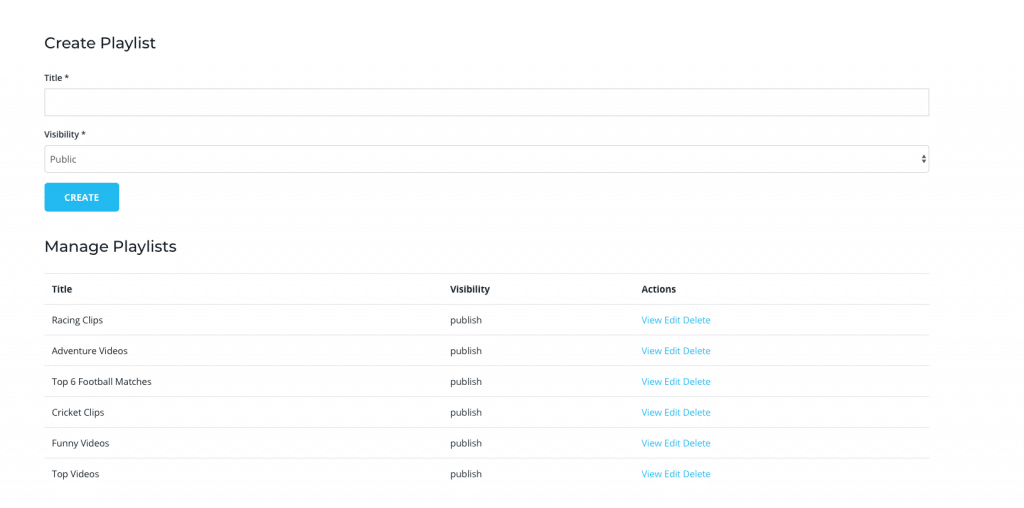View the Top Videos playlist

(x=651, y=473)
